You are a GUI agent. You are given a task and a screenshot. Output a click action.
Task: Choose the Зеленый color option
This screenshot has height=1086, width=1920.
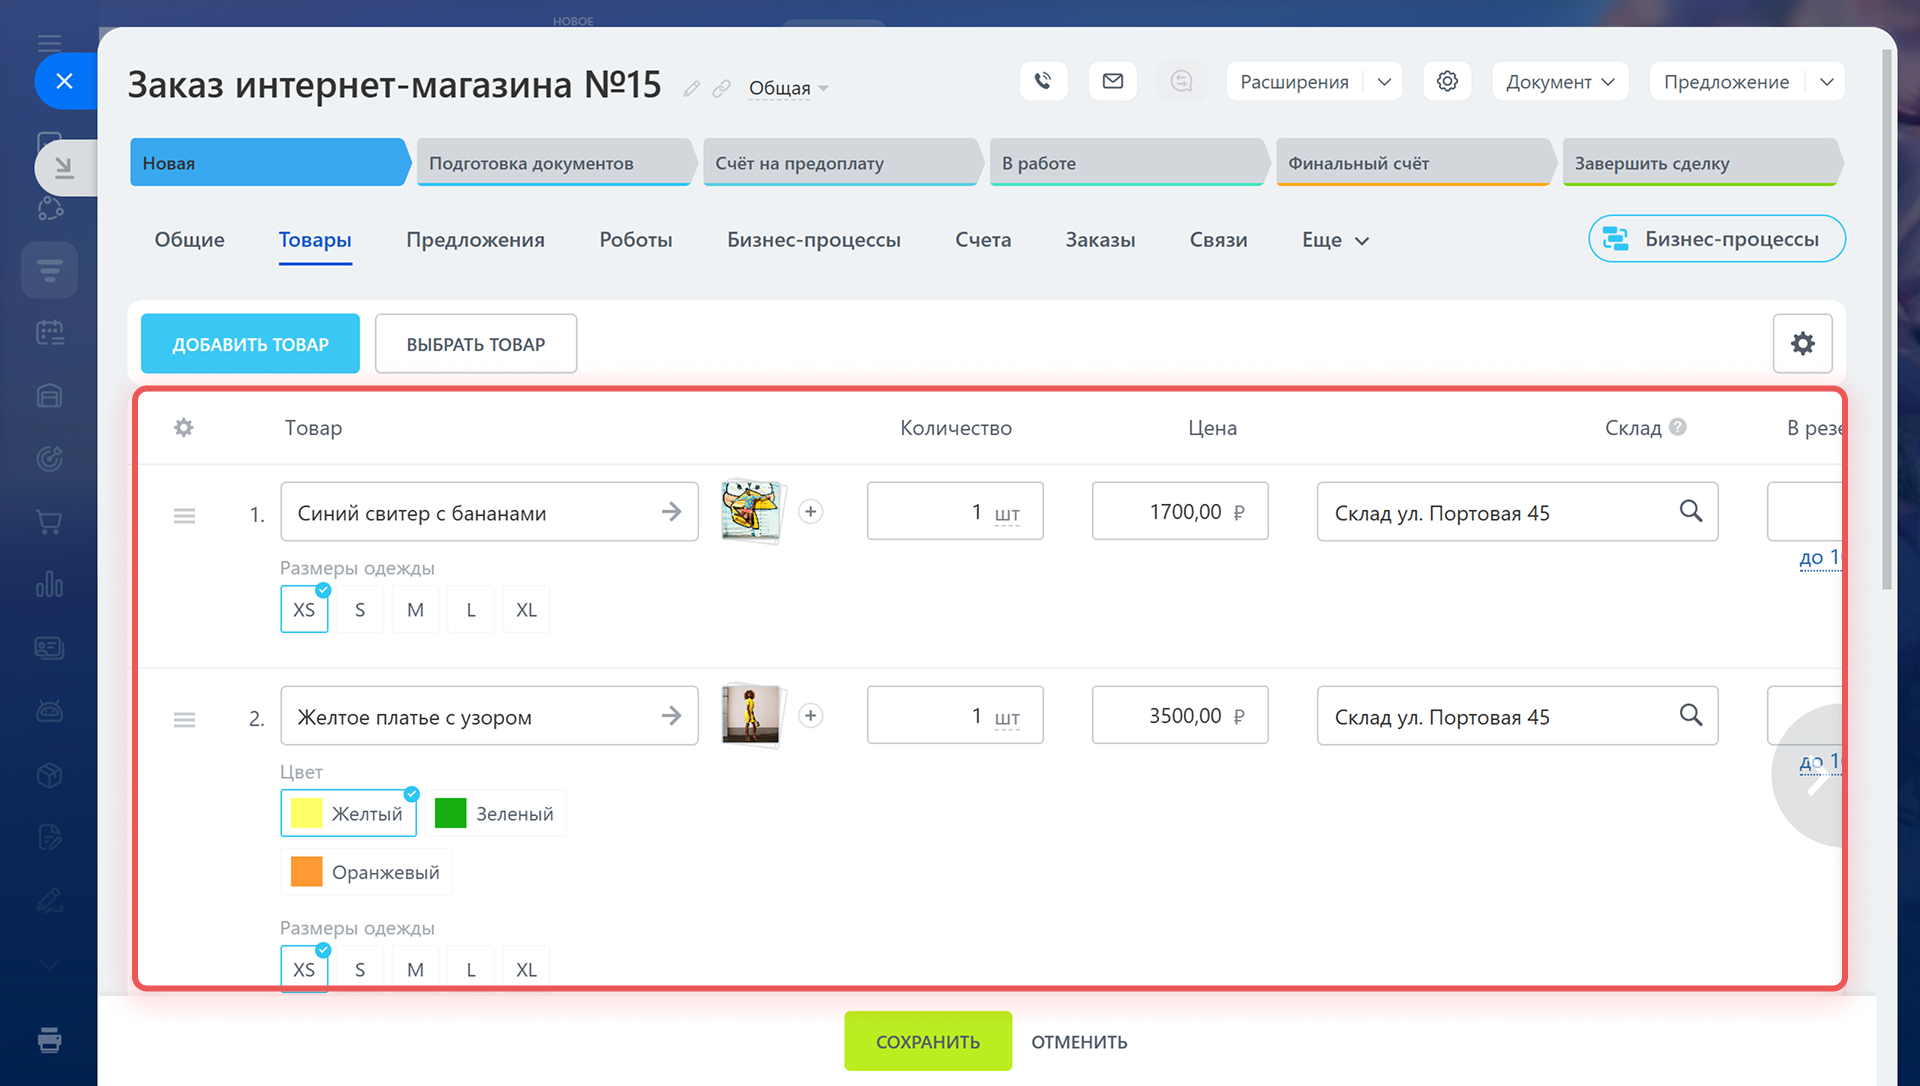click(x=495, y=814)
